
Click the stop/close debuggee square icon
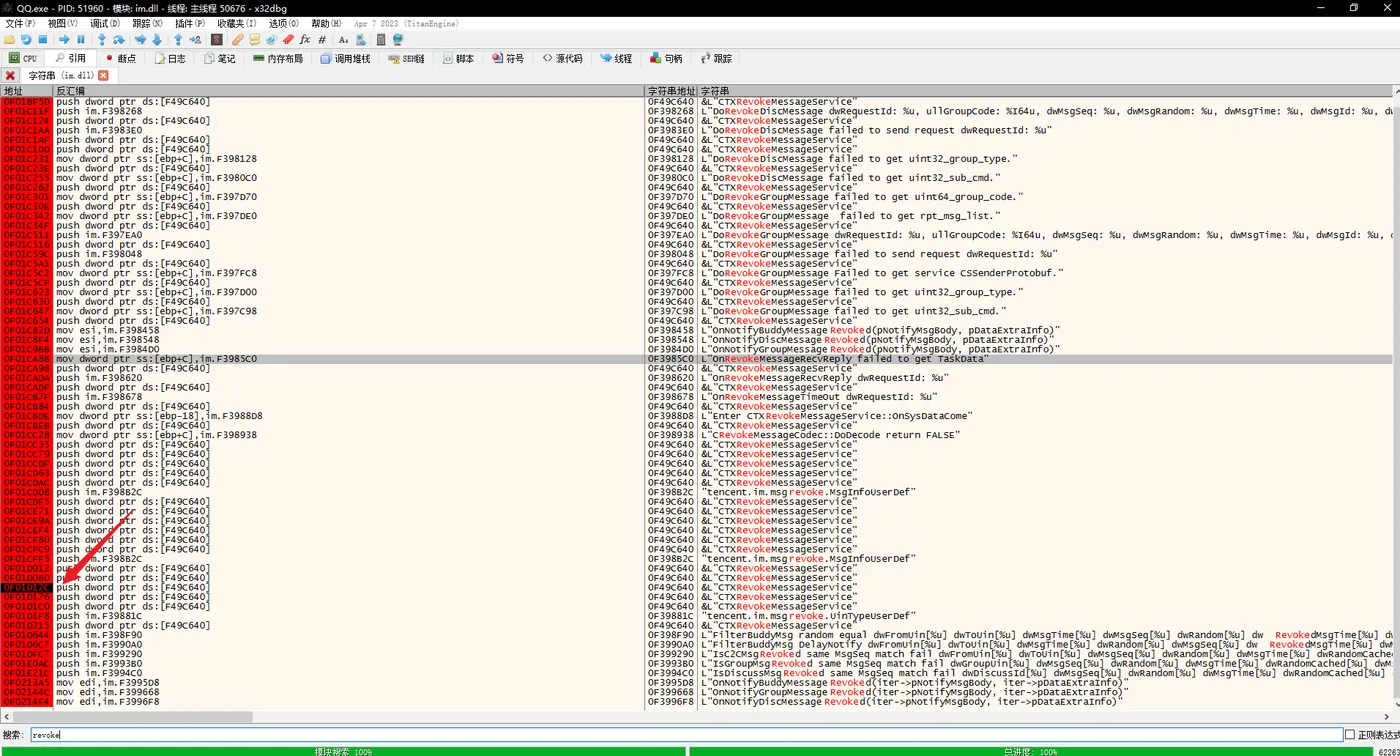click(42, 40)
